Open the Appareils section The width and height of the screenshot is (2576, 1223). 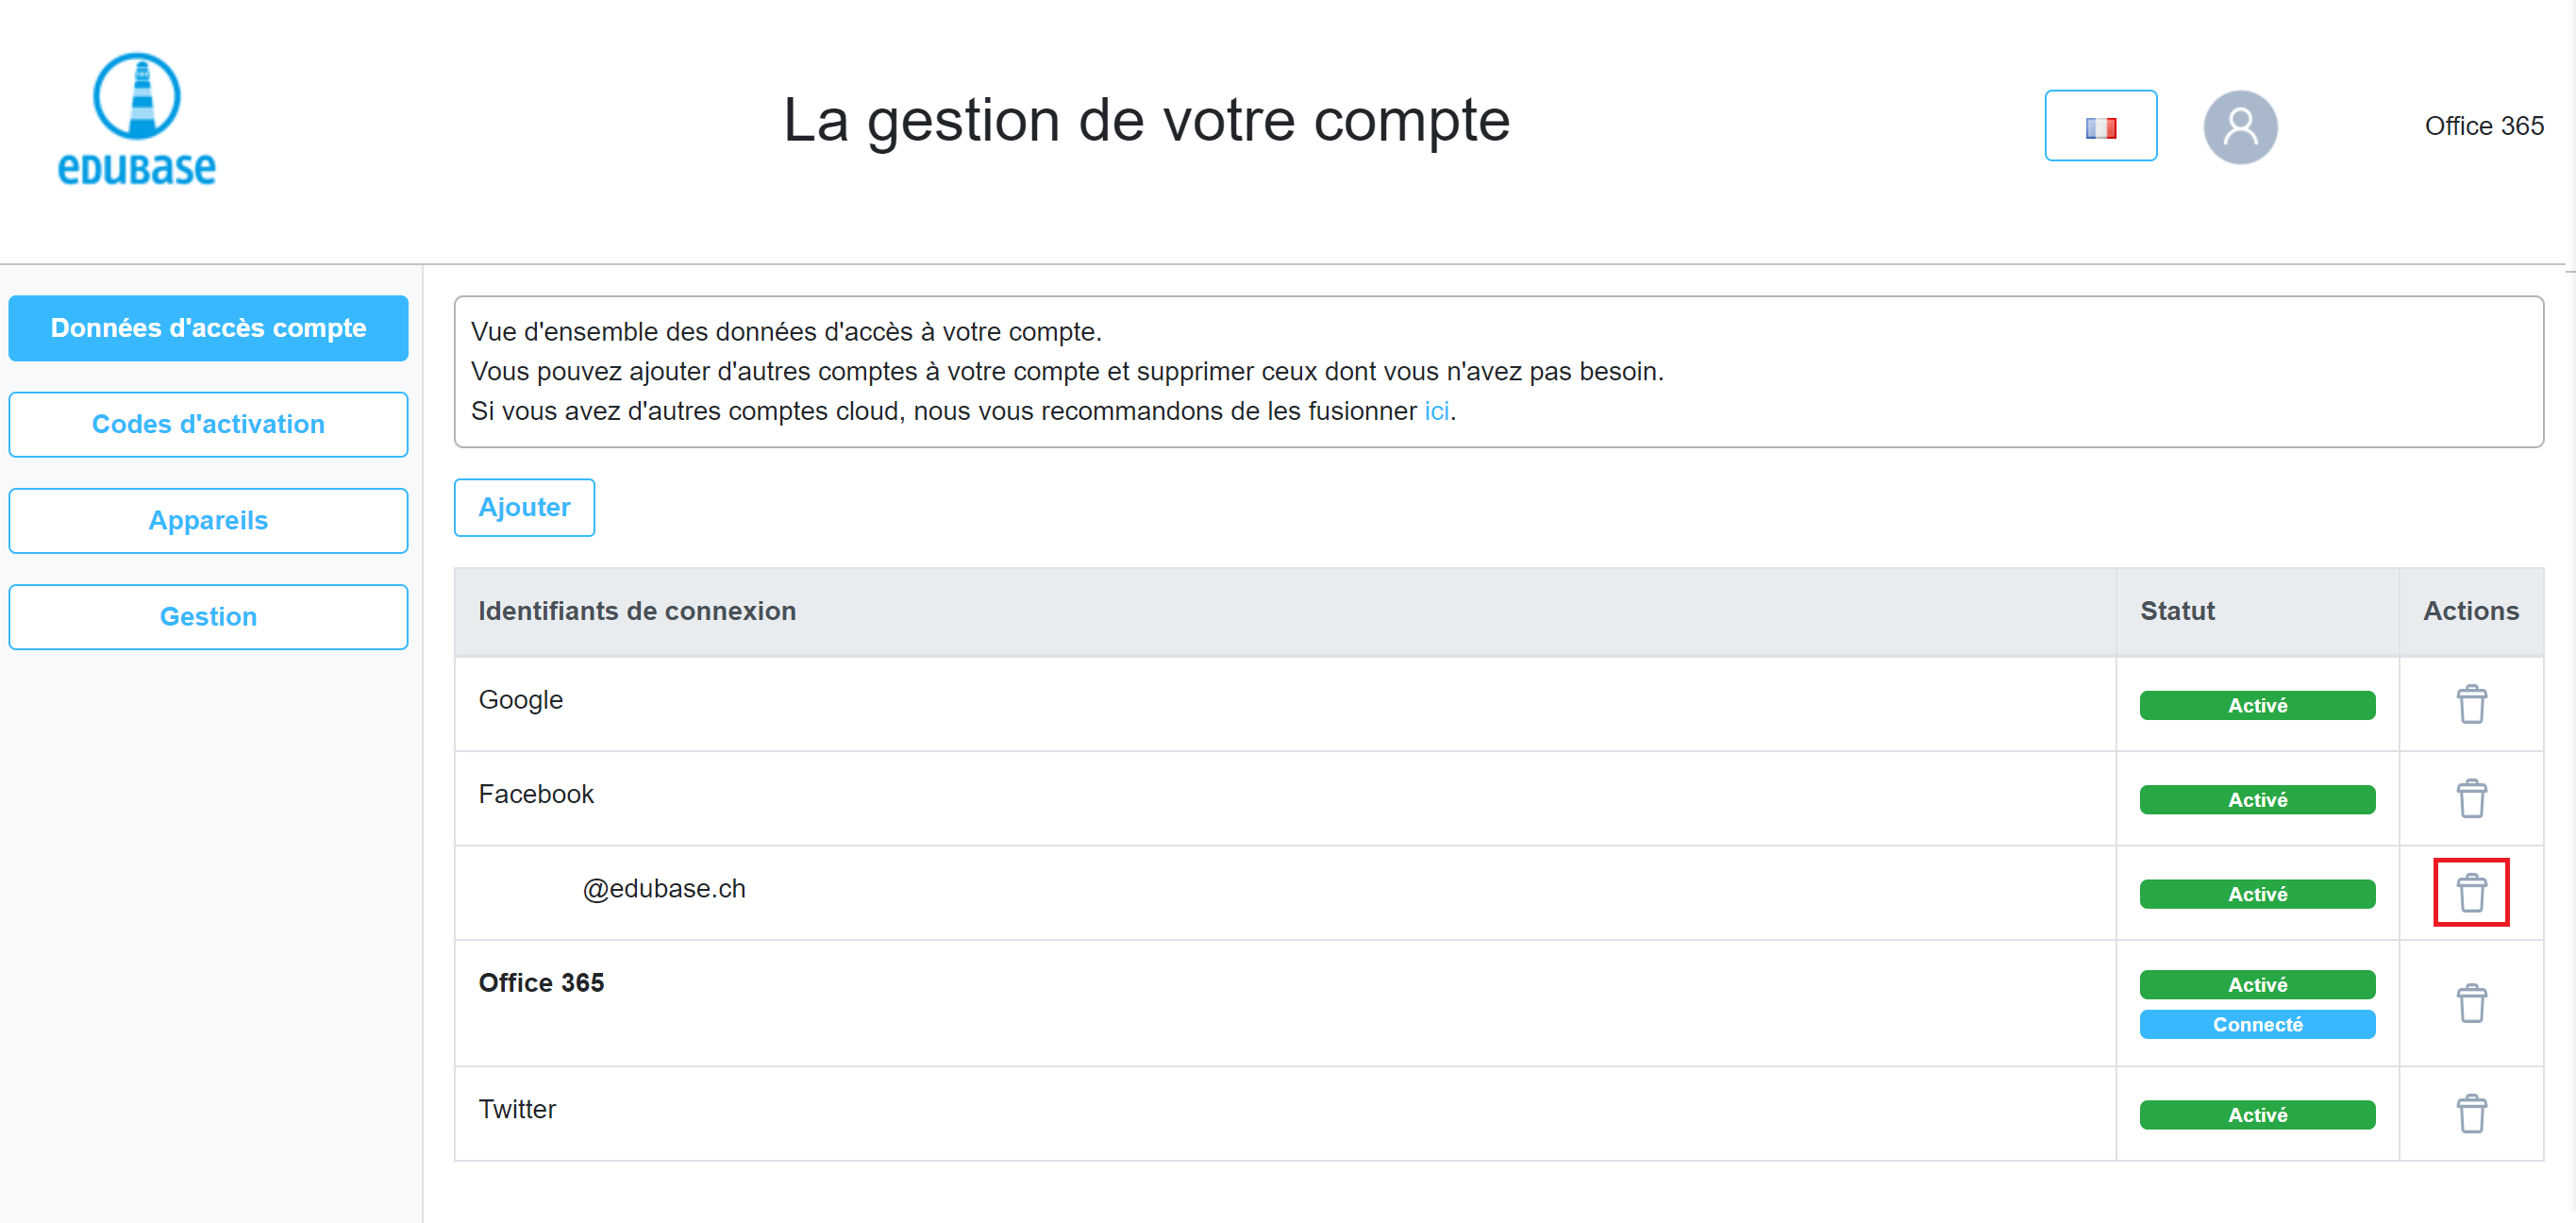(208, 520)
